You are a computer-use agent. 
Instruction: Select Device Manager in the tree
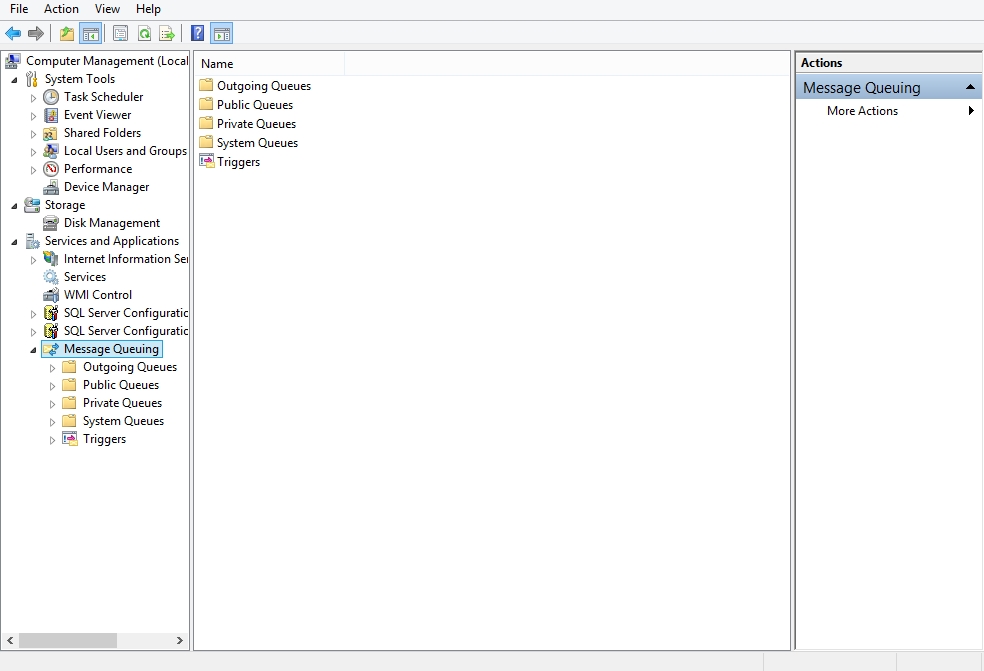(106, 187)
